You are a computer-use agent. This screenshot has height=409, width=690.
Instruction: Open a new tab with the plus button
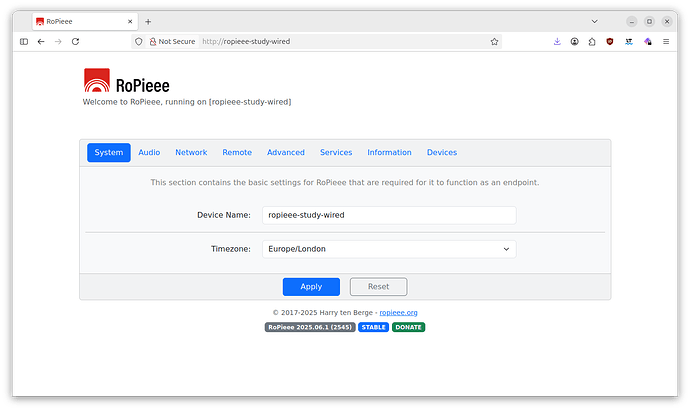[x=148, y=22]
